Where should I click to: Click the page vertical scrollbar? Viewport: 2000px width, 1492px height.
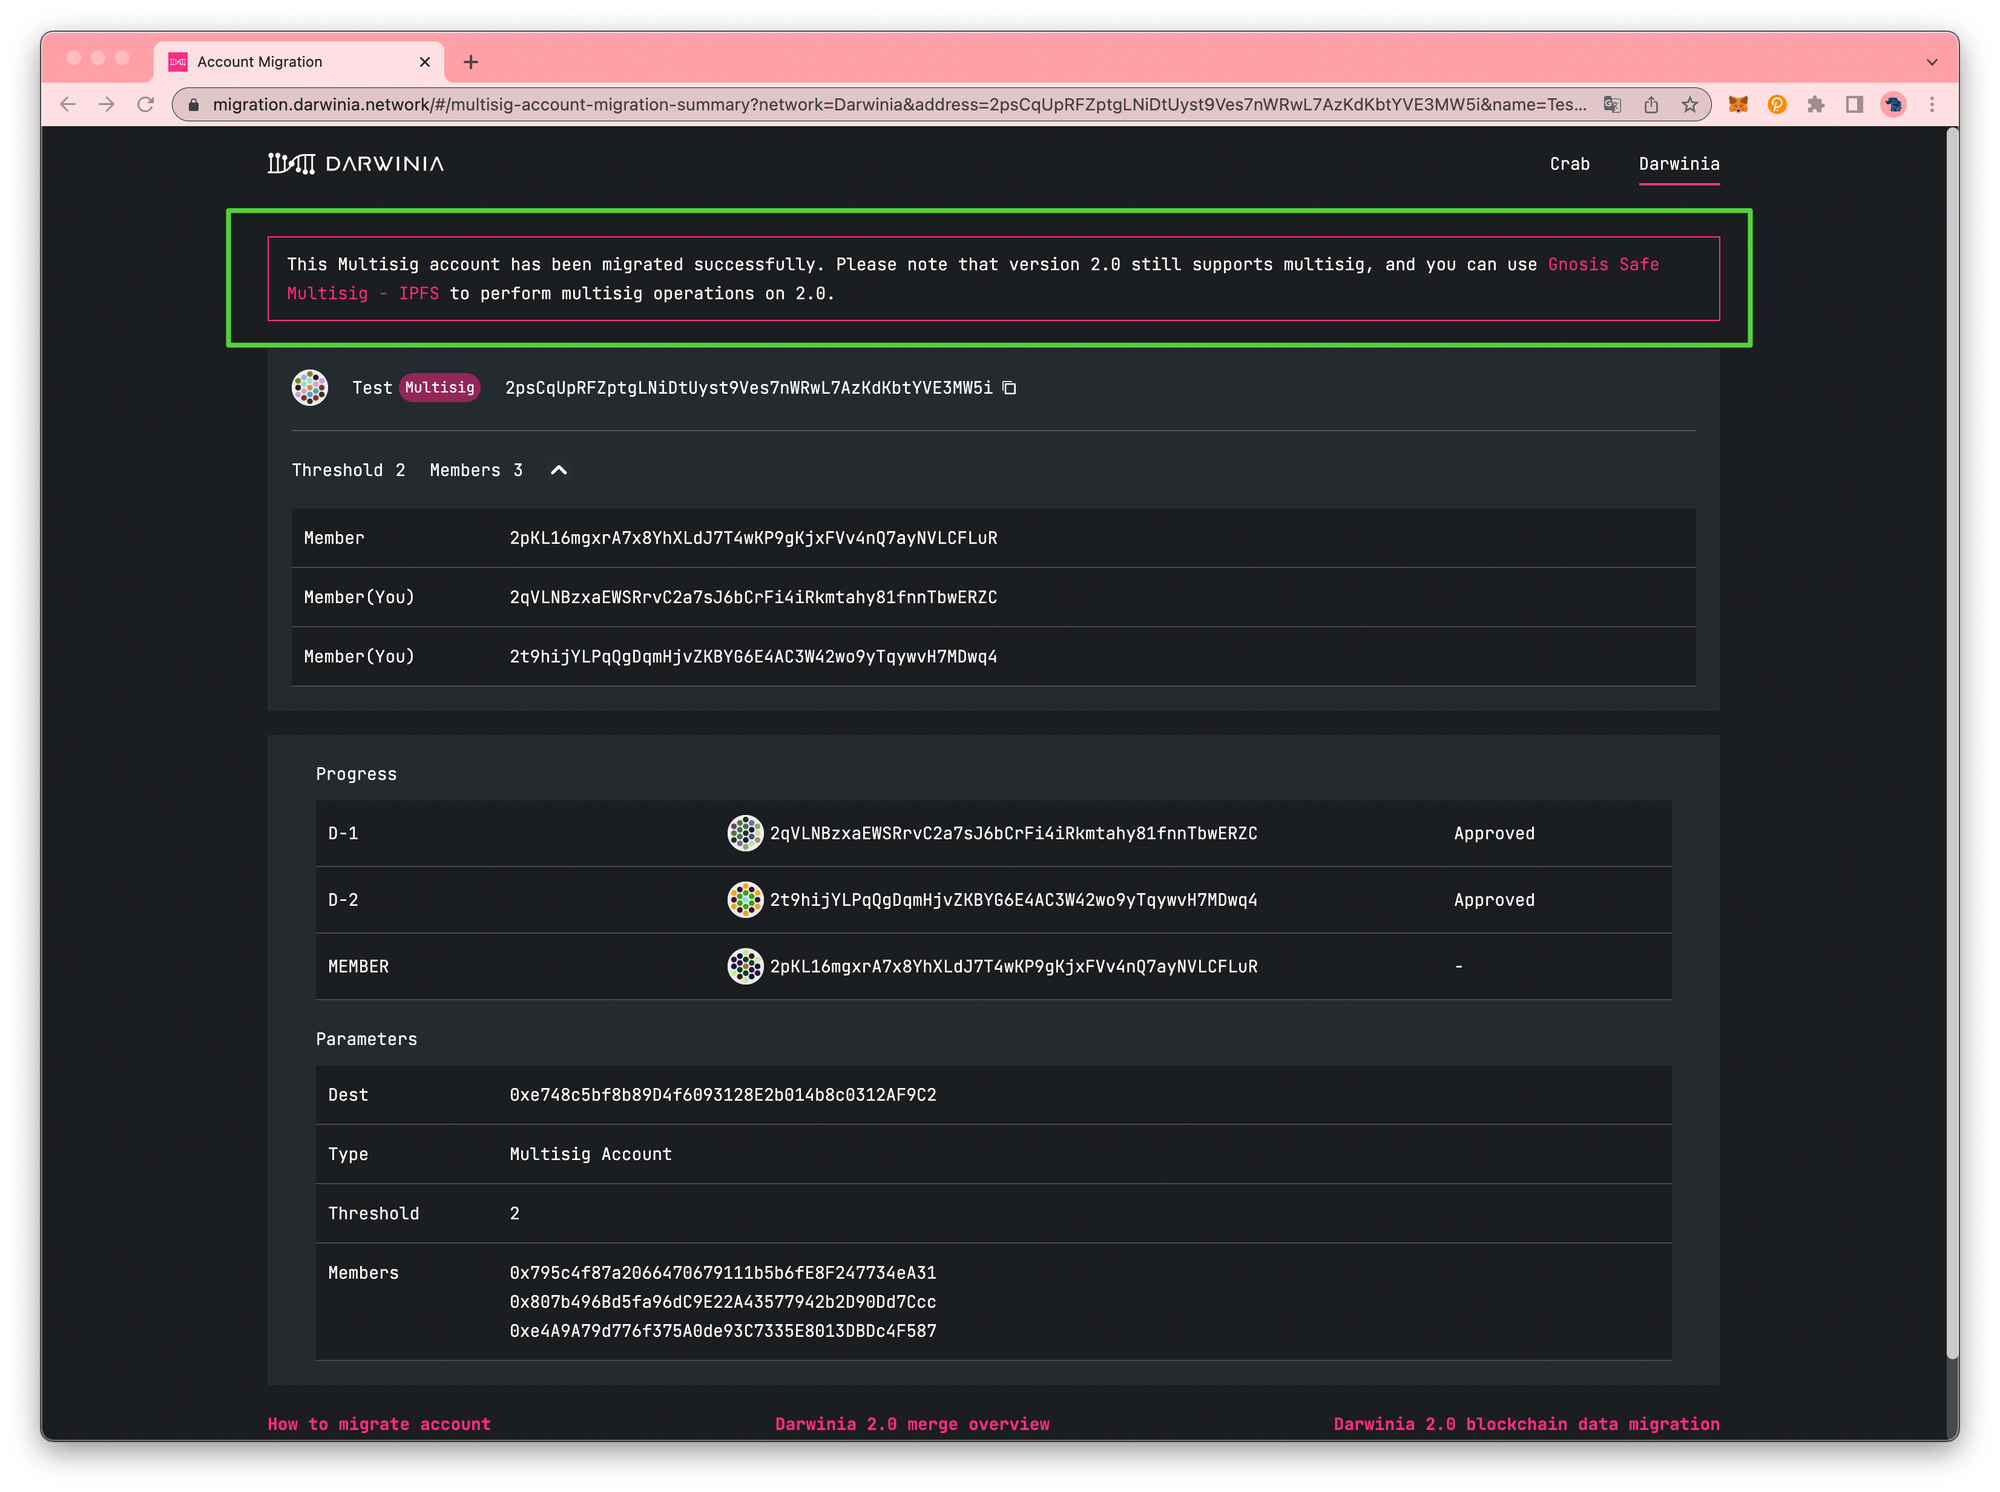[1951, 740]
